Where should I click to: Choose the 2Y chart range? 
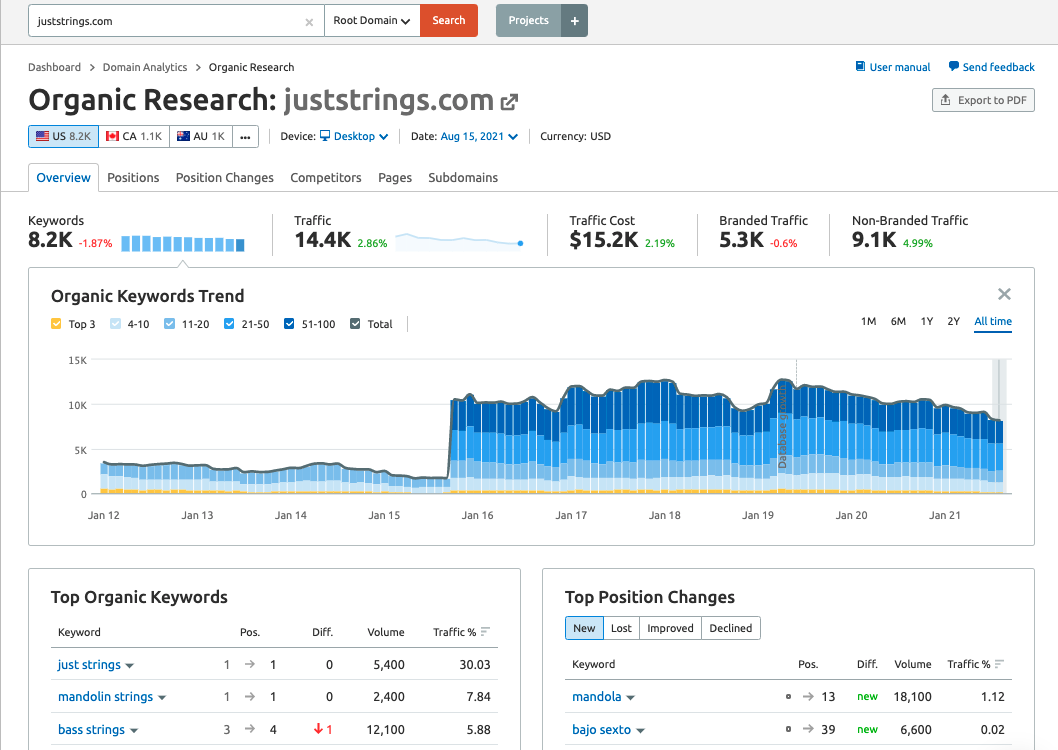(953, 321)
